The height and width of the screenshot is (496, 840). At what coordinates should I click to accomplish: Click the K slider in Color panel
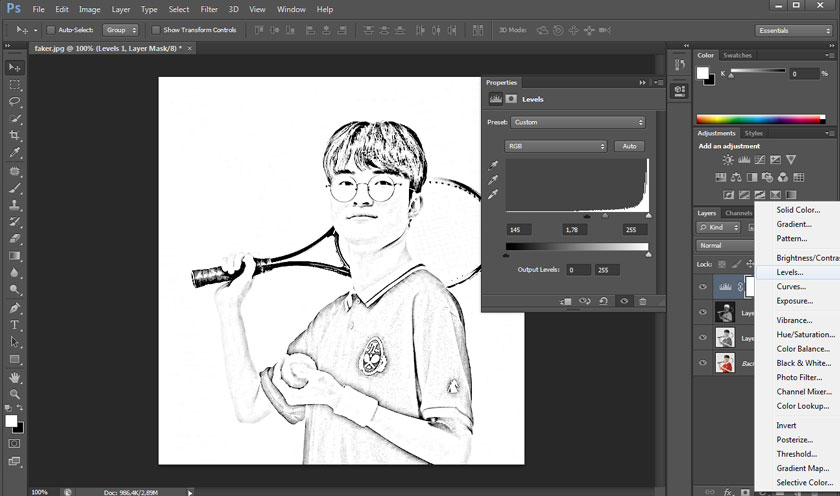758,71
